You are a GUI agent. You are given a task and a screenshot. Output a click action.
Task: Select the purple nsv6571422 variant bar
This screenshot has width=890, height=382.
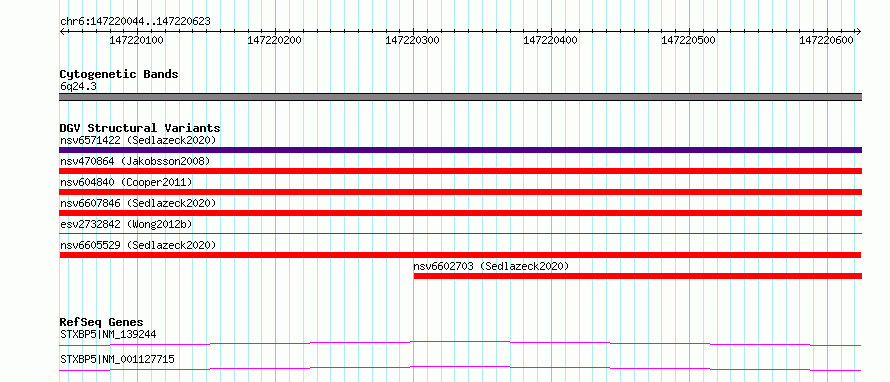(x=460, y=150)
